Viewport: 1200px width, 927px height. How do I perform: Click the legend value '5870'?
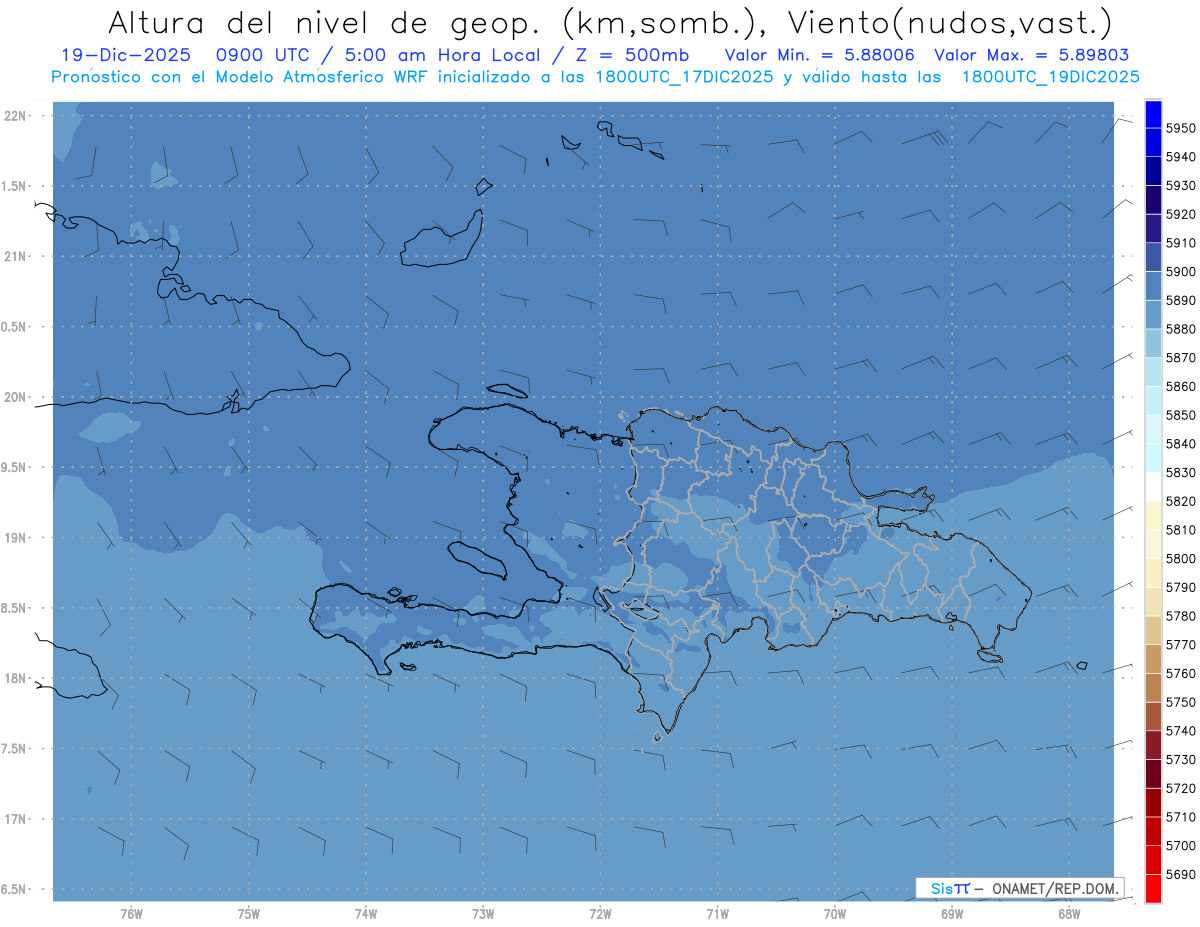click(1181, 358)
